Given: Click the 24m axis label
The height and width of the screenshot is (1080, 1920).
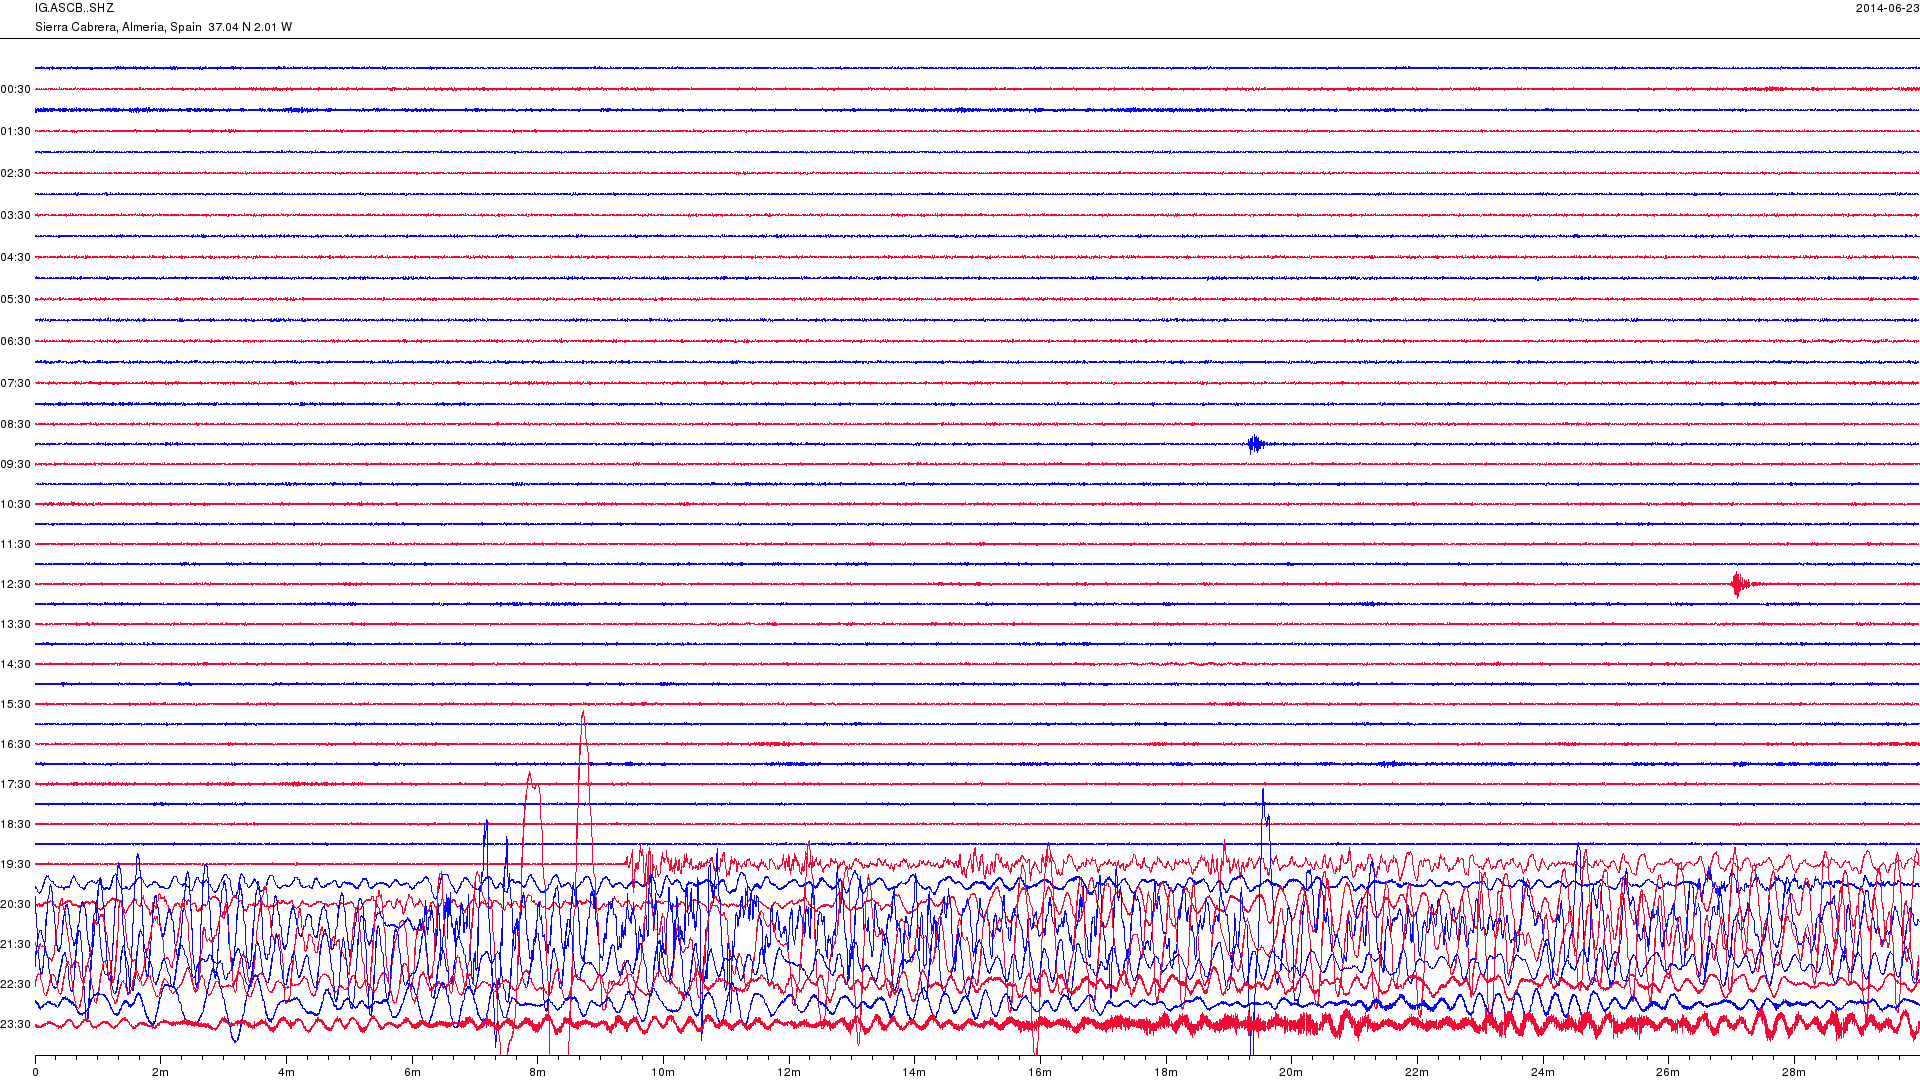Looking at the screenshot, I should 1543,1073.
